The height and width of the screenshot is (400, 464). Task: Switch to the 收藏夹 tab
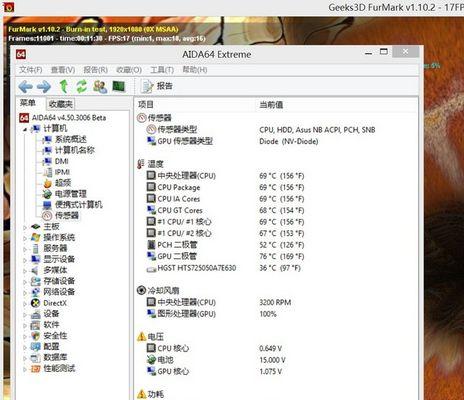pyautogui.click(x=60, y=104)
